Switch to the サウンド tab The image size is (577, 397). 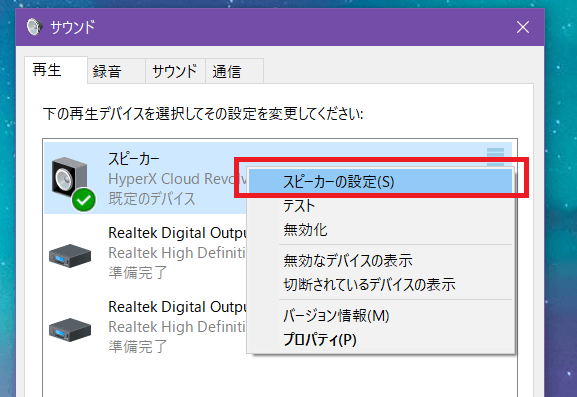(x=175, y=71)
